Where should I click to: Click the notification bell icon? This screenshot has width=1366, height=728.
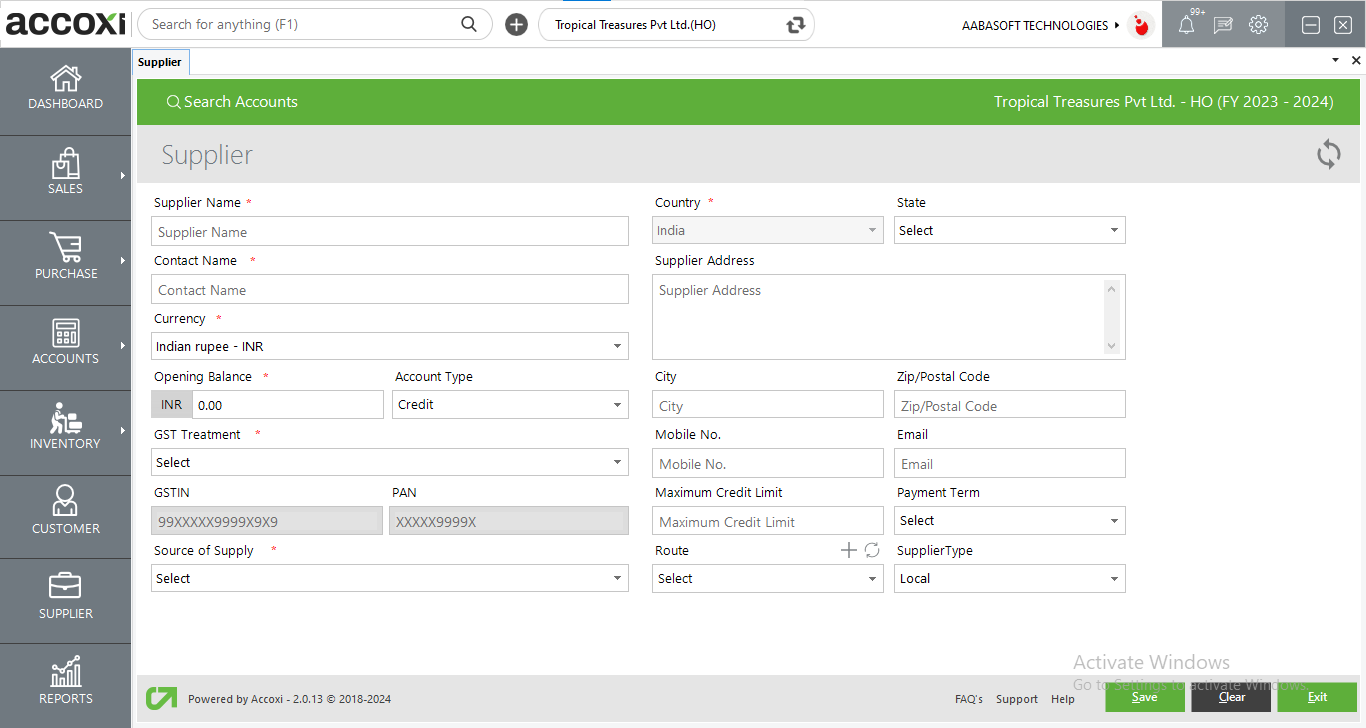[x=1186, y=26]
